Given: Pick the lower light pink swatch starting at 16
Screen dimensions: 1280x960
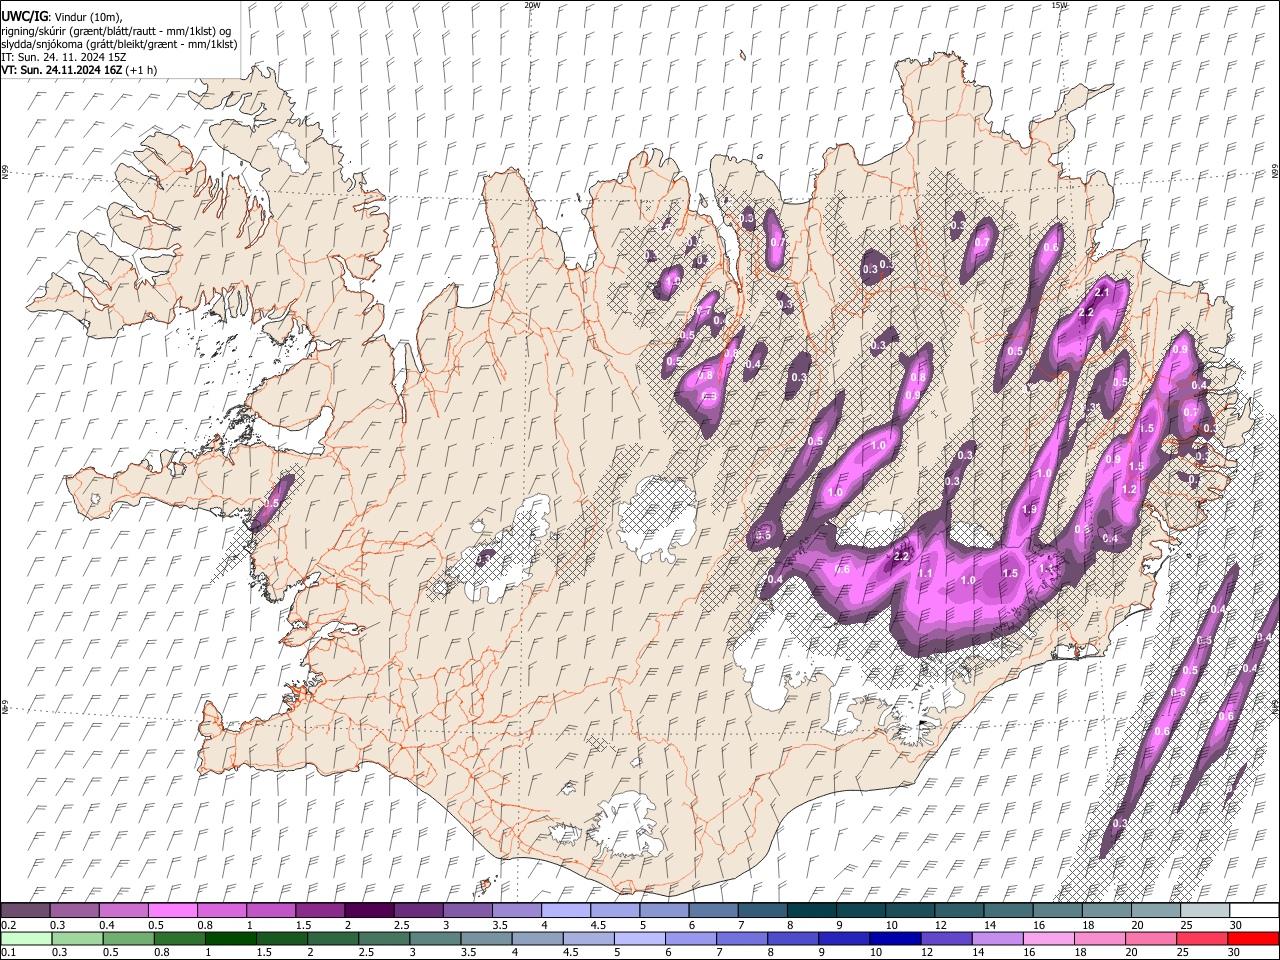Looking at the screenshot, I should tap(1049, 938).
